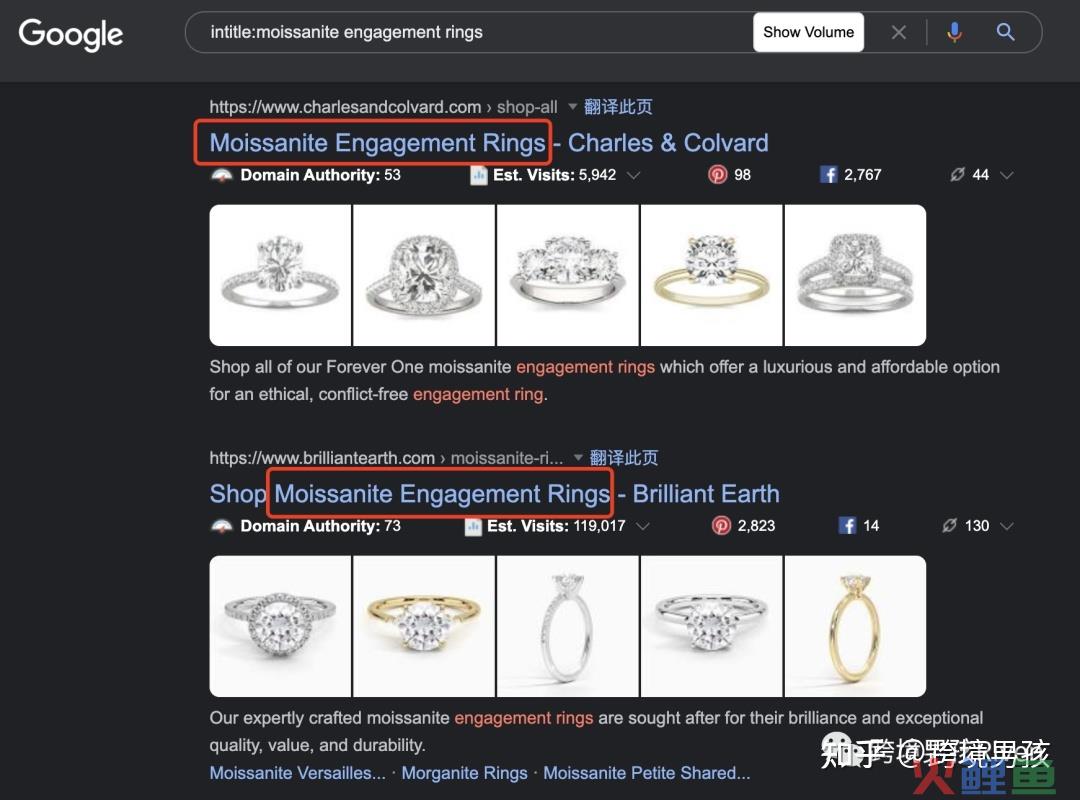This screenshot has height=800, width=1080.
Task: Go to Google logo homepage
Action: [x=71, y=34]
